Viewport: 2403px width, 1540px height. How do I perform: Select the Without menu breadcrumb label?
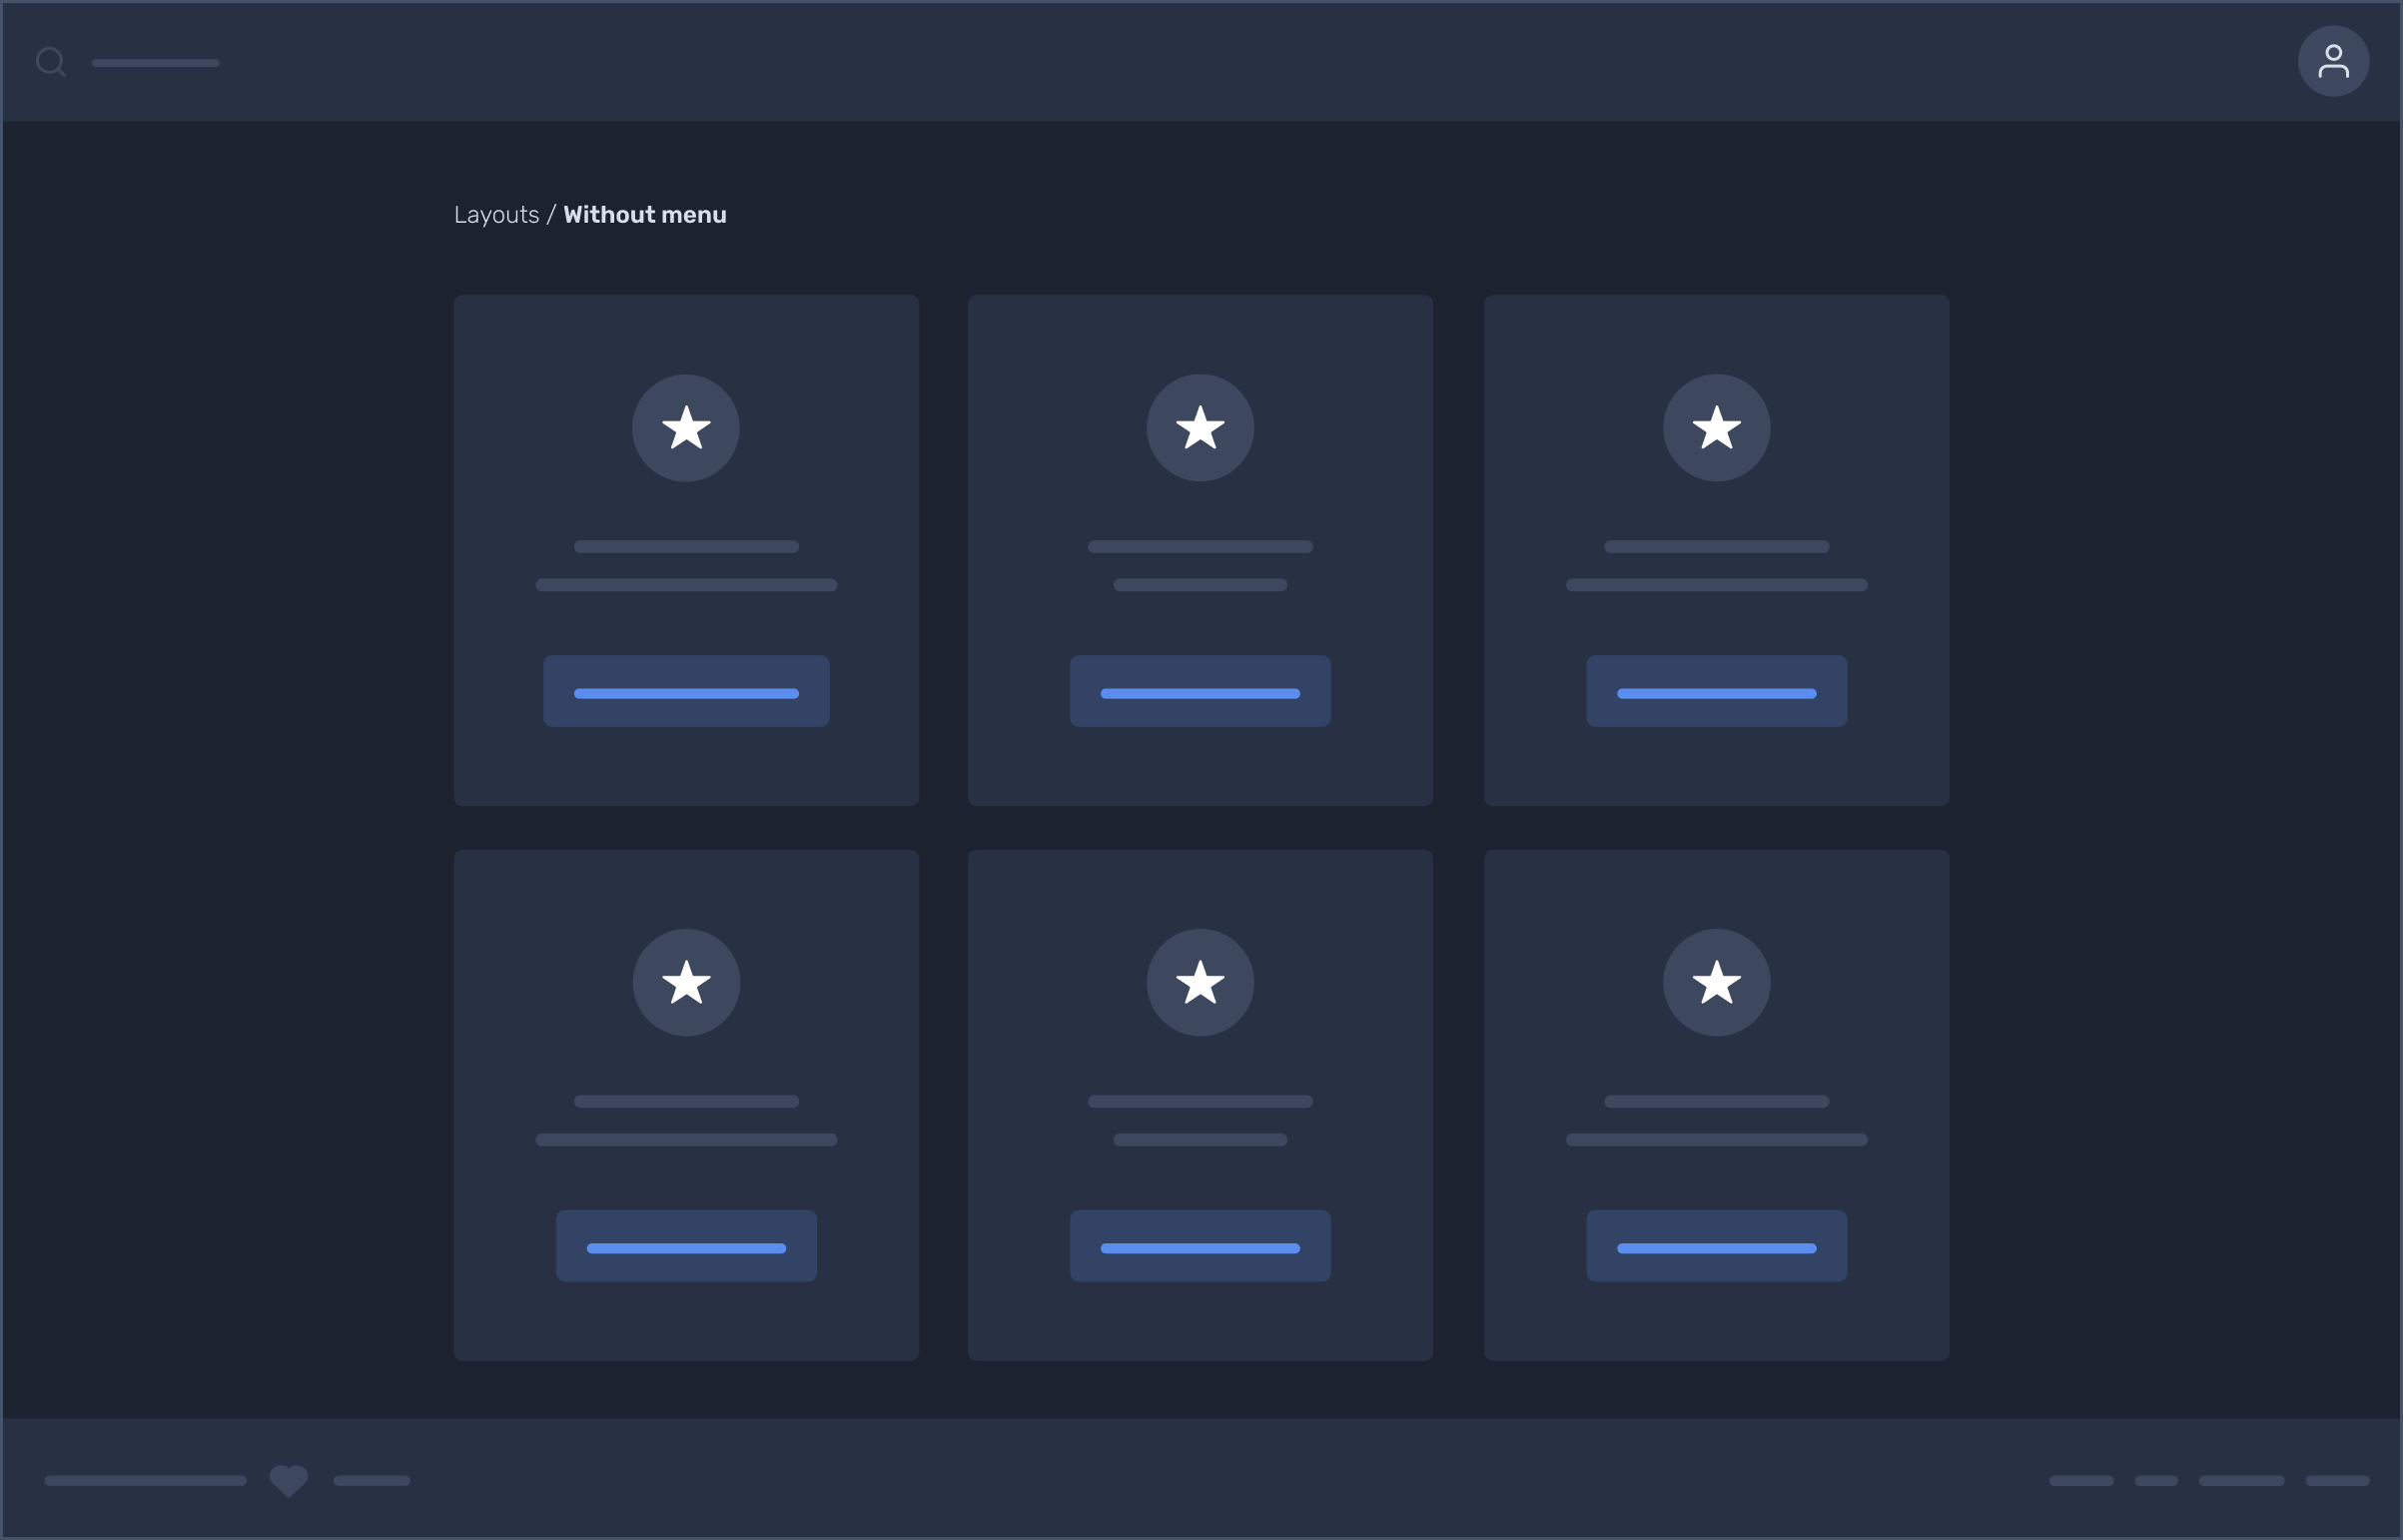coord(644,214)
